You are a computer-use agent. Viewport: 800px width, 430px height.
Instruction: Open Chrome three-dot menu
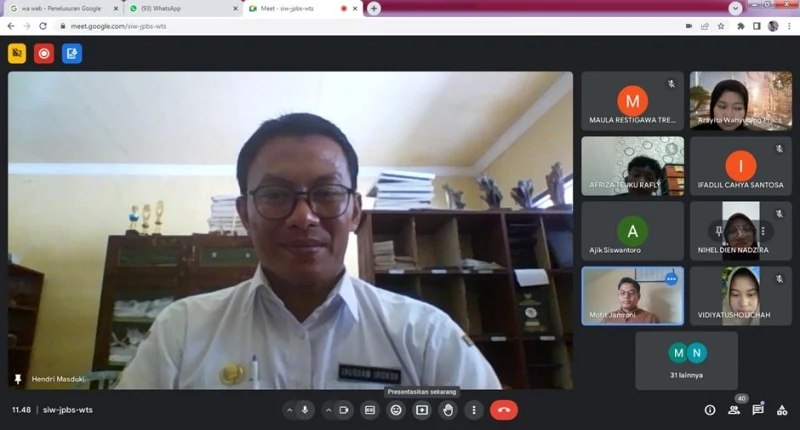pyautogui.click(x=789, y=26)
